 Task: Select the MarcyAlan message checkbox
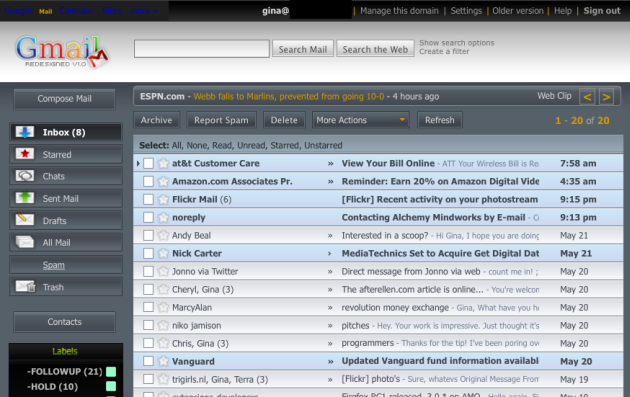(x=148, y=307)
